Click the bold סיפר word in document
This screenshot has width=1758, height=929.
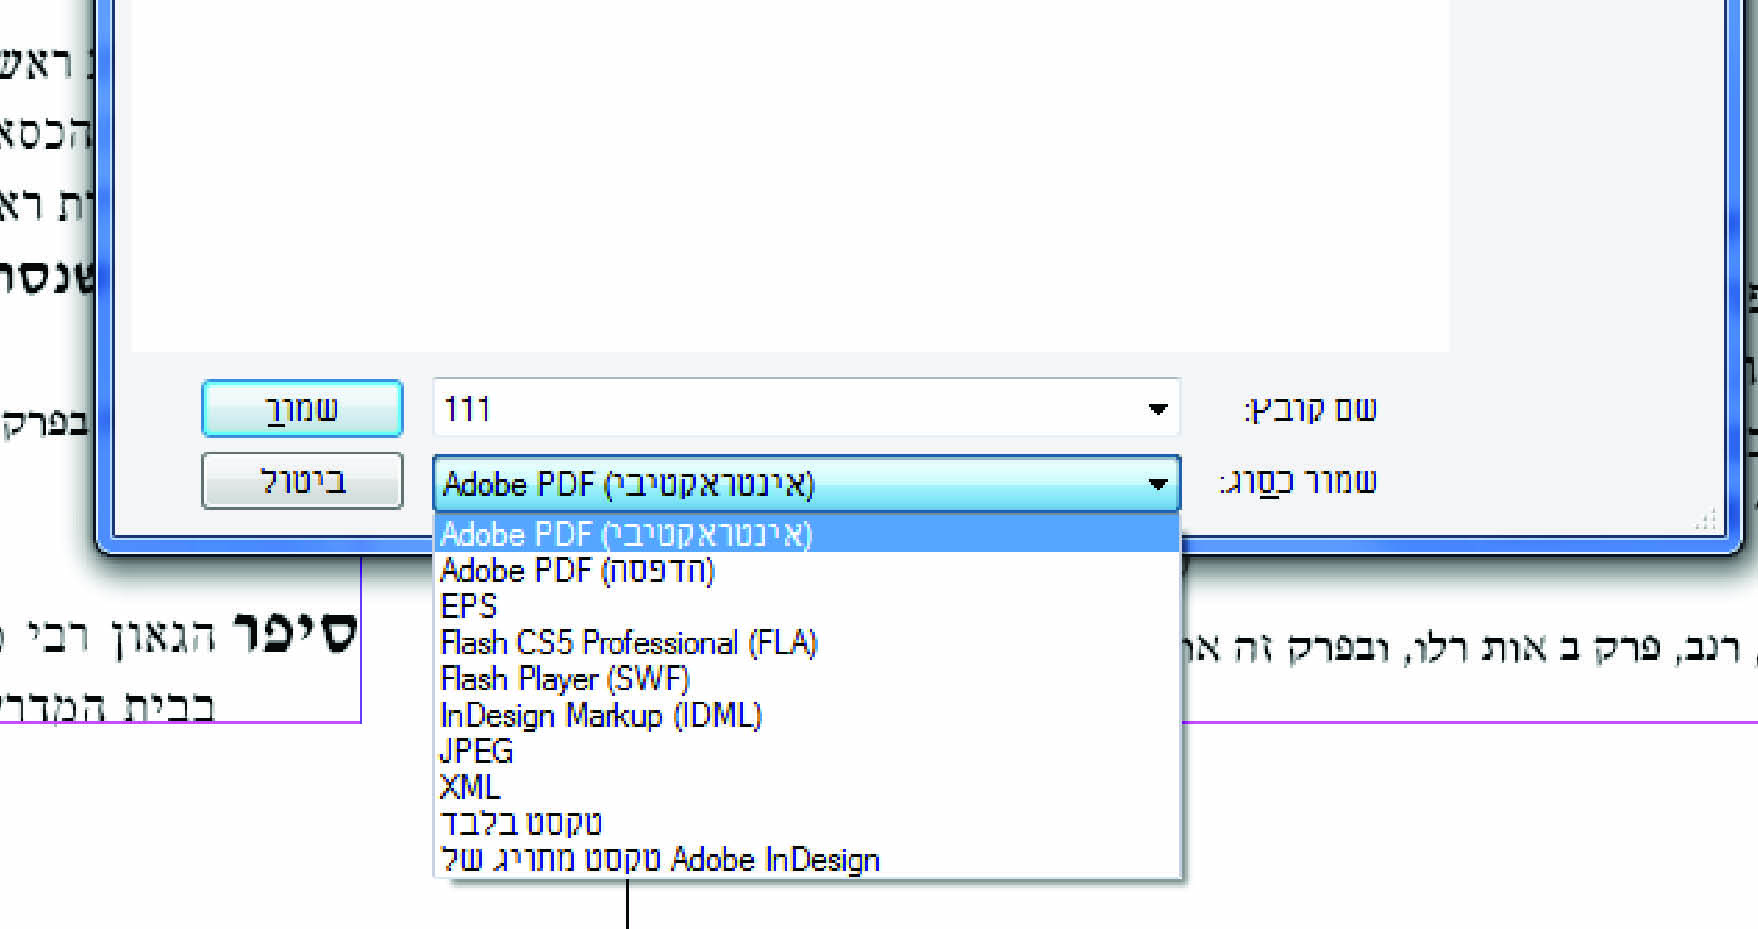pyautogui.click(x=295, y=633)
